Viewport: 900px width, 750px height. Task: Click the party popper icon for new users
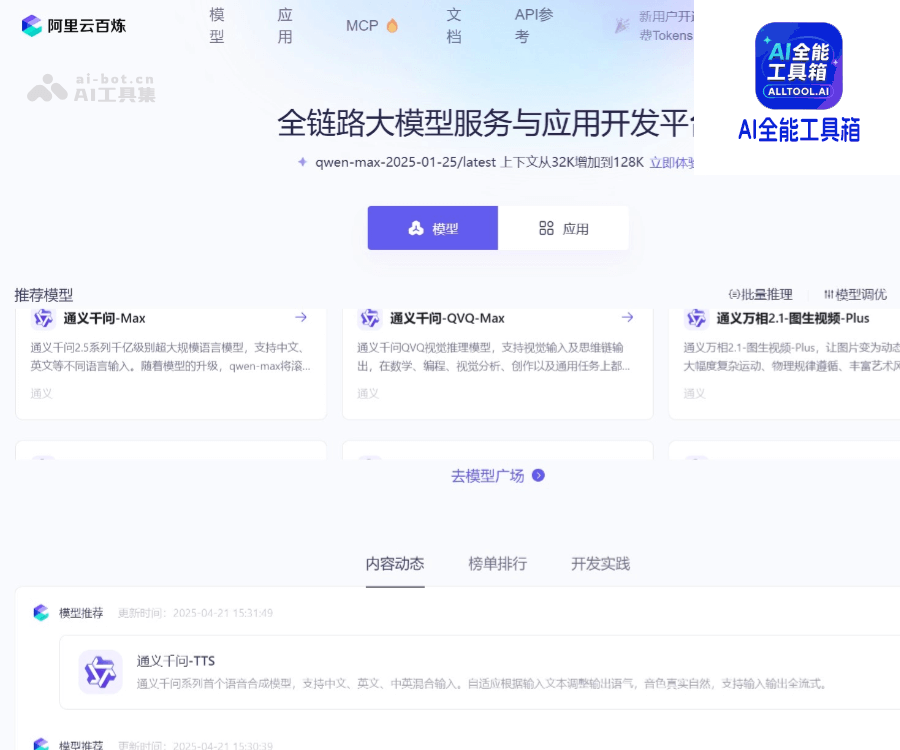pos(622,26)
